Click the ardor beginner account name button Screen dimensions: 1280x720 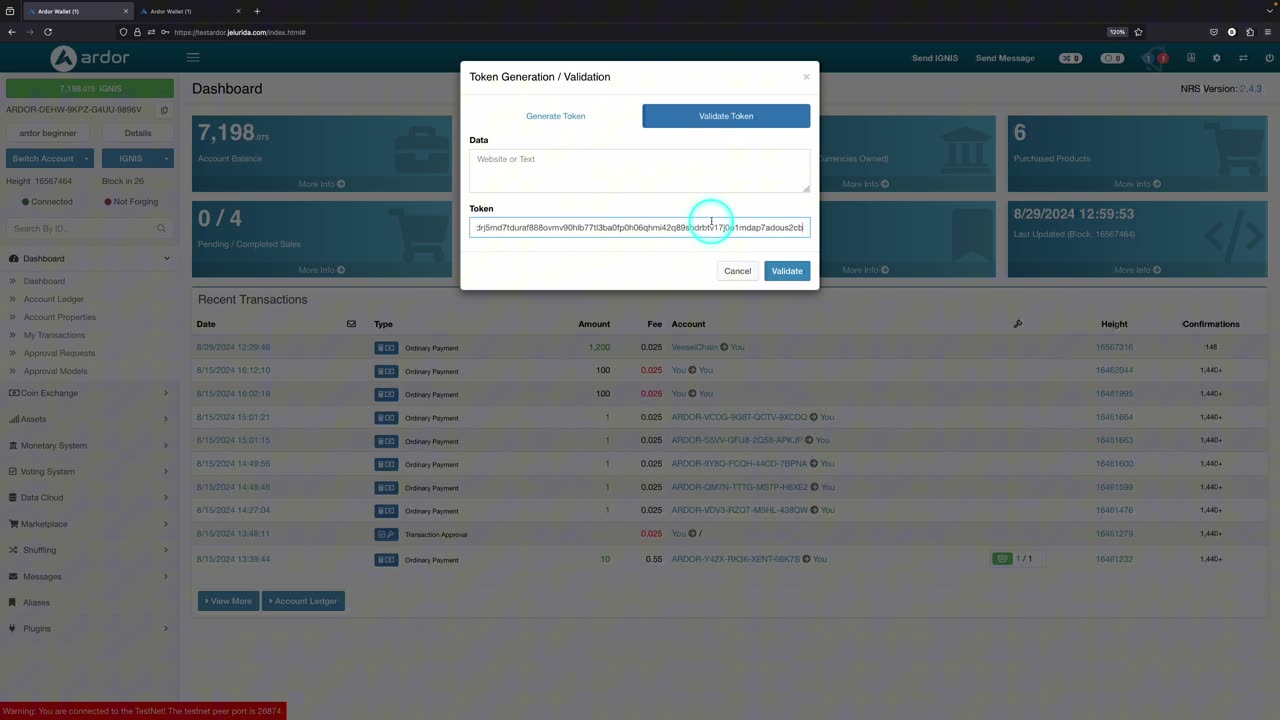point(48,133)
